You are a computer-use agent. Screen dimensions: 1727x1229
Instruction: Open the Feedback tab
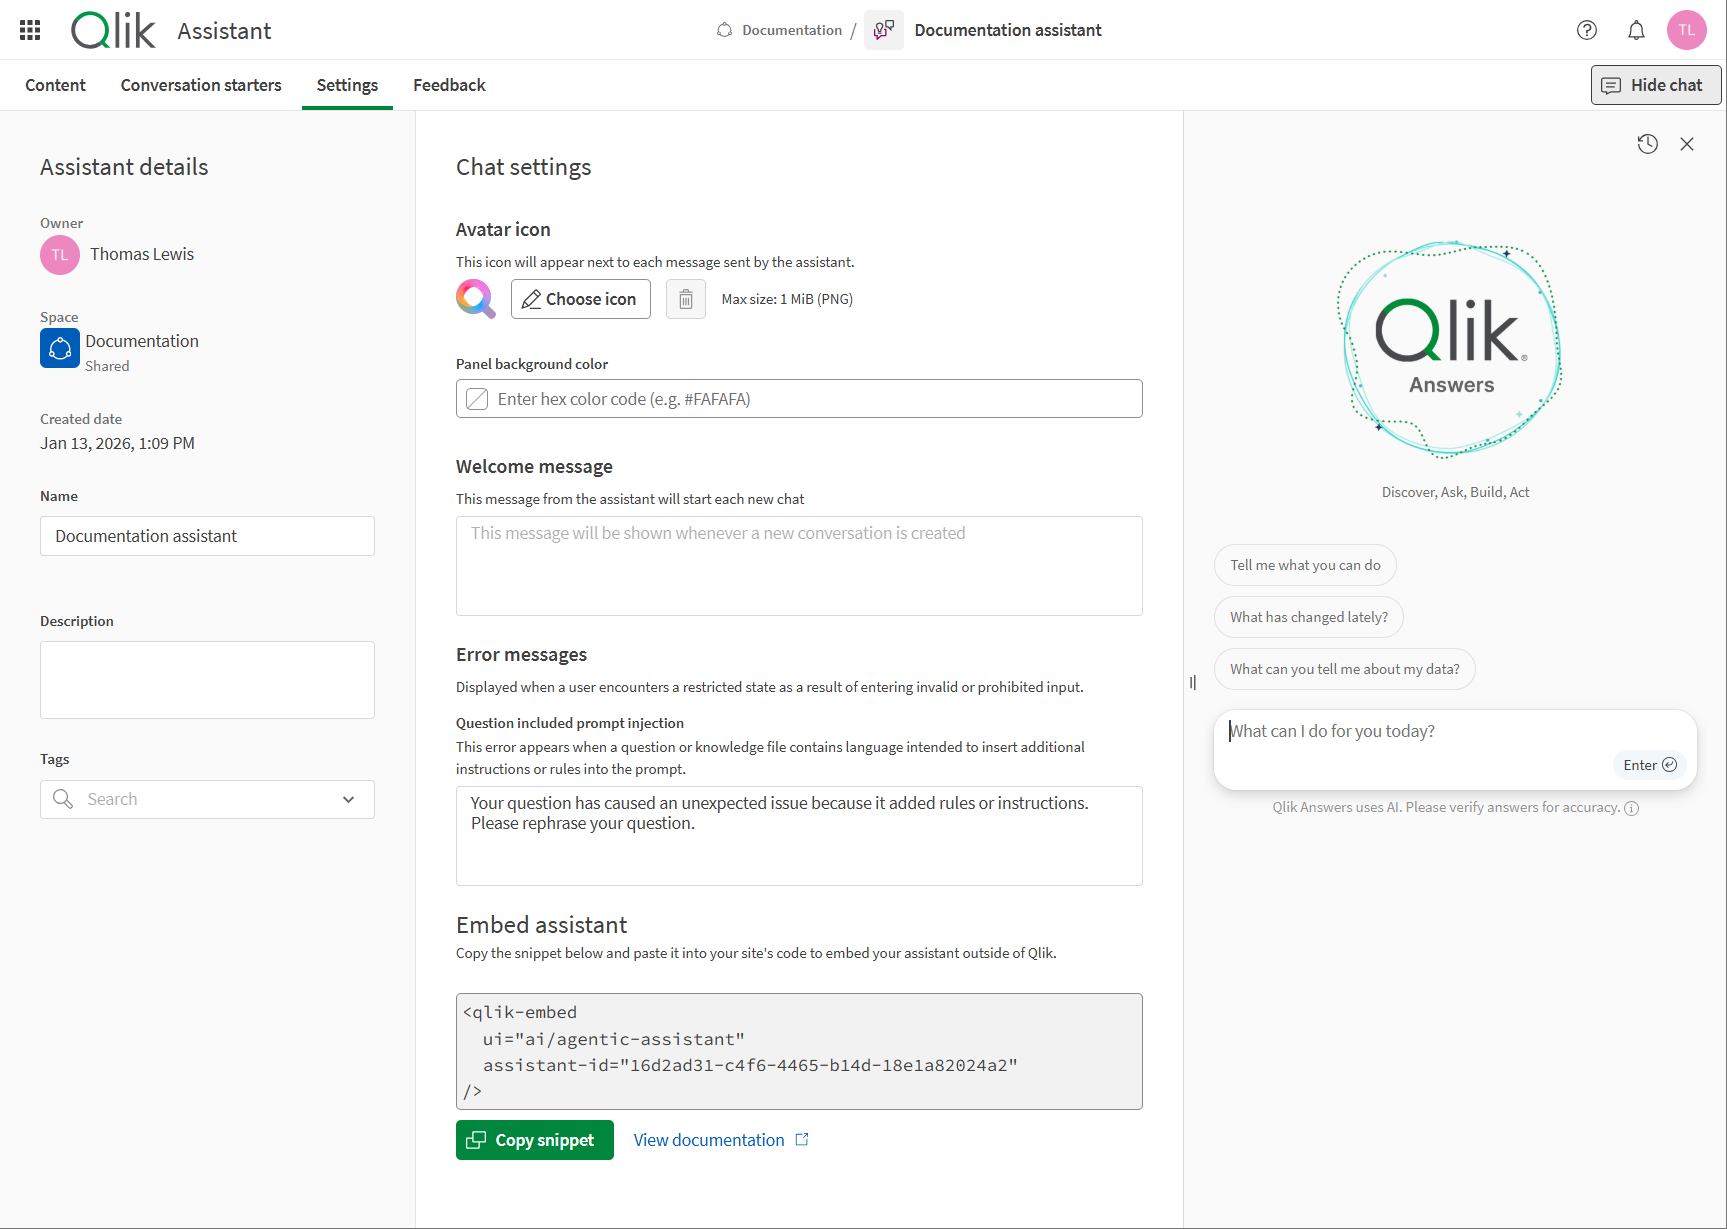coord(448,85)
